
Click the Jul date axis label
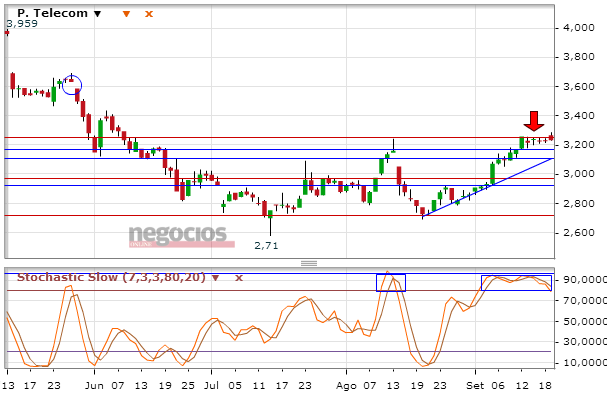[211, 386]
